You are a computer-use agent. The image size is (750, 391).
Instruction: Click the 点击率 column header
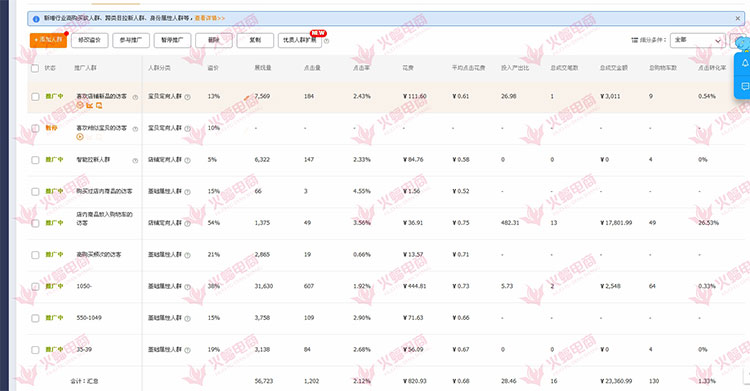coord(361,68)
